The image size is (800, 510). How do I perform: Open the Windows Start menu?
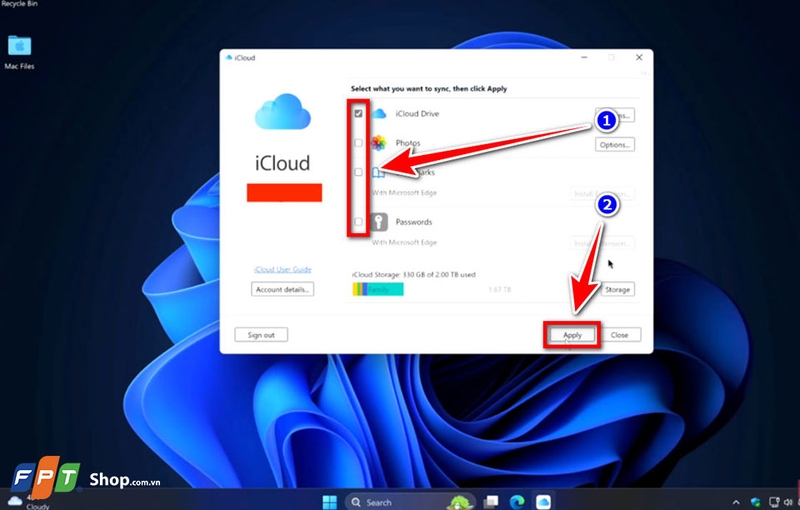point(330,502)
